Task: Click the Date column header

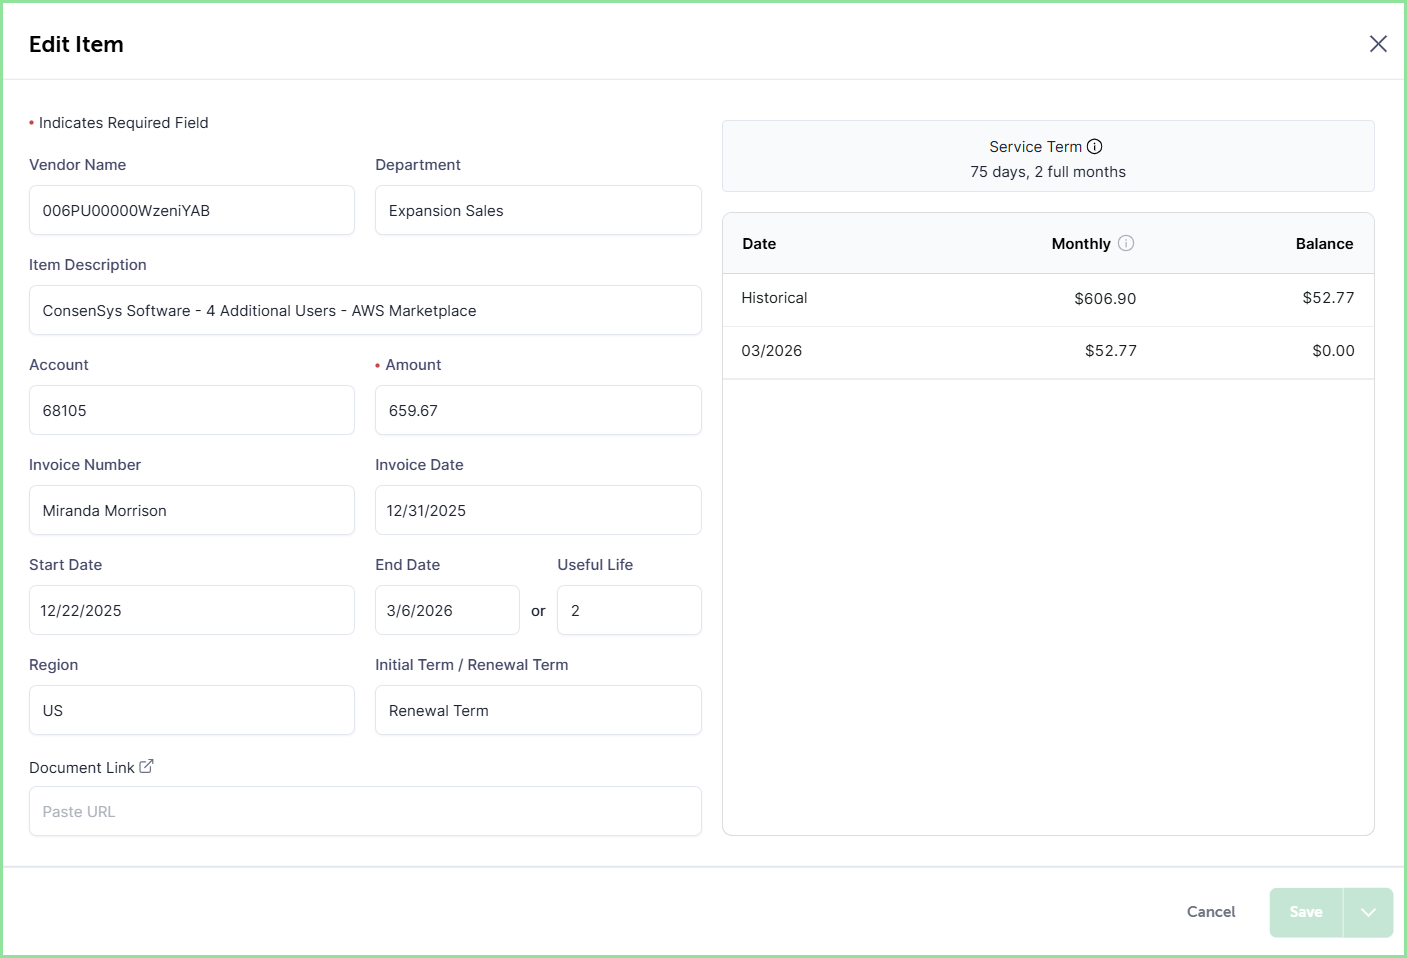Action: [x=759, y=243]
